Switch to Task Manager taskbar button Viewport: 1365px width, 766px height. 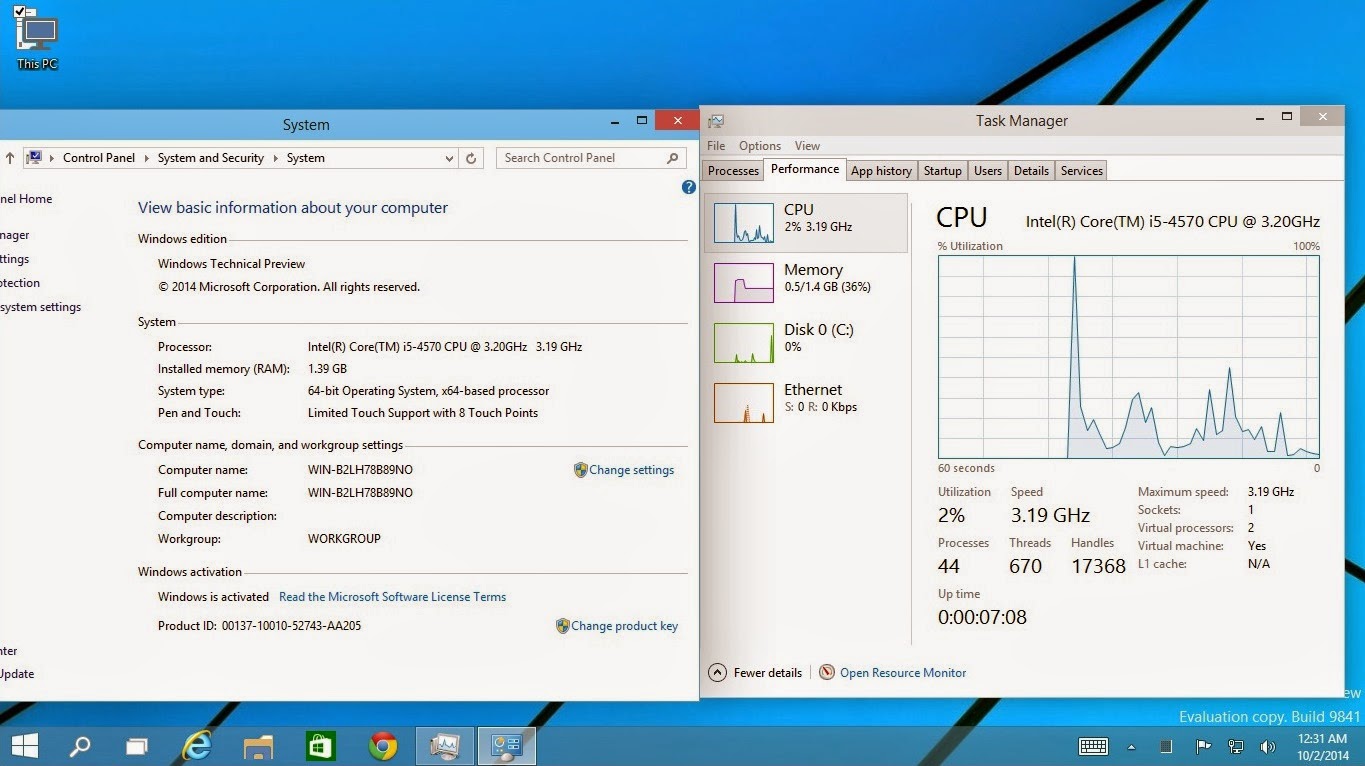445,746
